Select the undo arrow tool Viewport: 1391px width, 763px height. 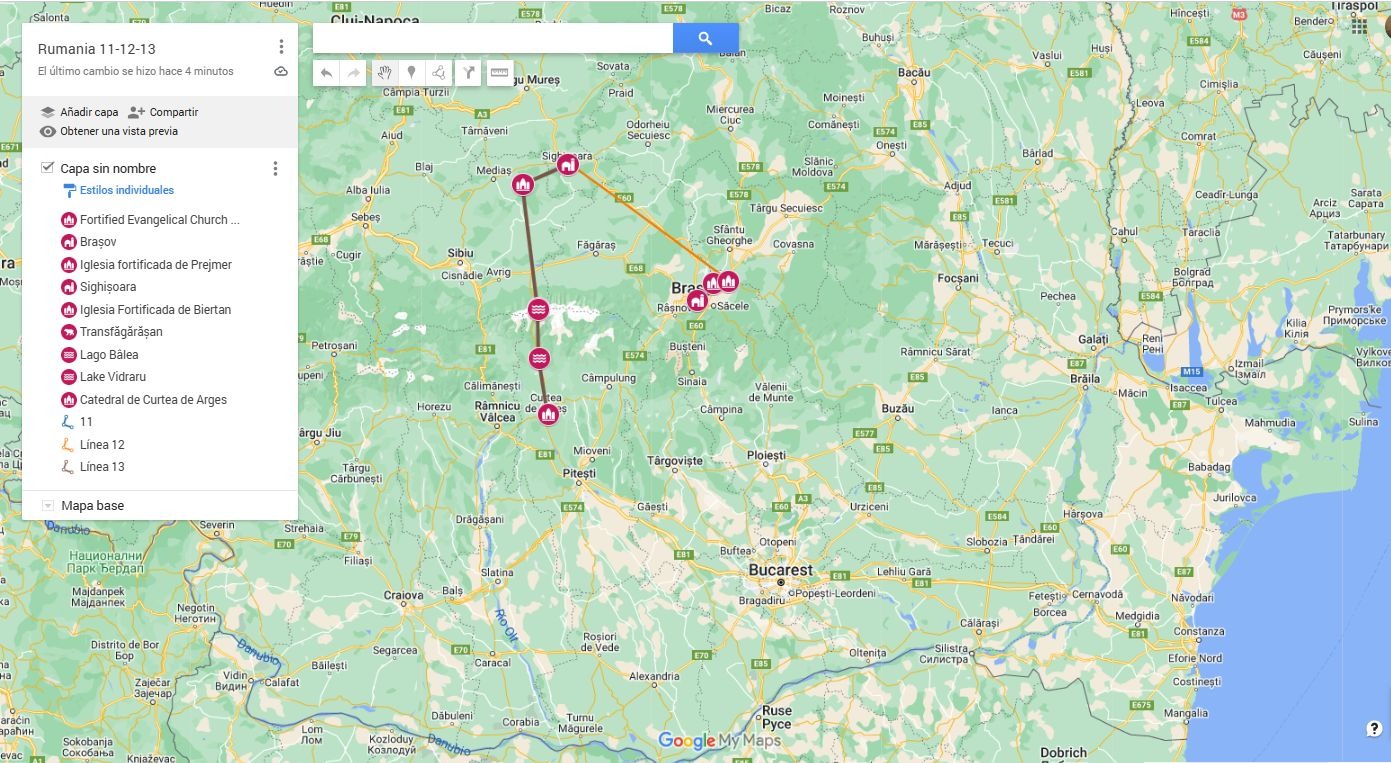[327, 73]
